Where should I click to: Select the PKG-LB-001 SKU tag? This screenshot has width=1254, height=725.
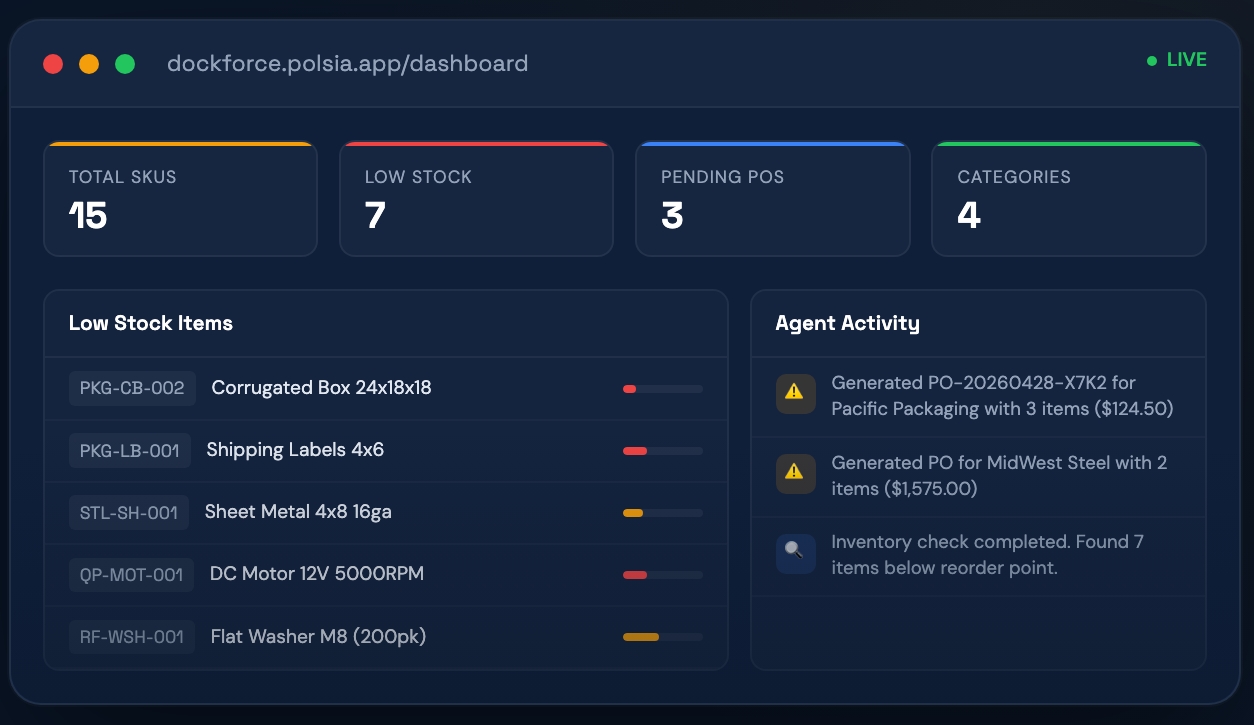click(130, 450)
